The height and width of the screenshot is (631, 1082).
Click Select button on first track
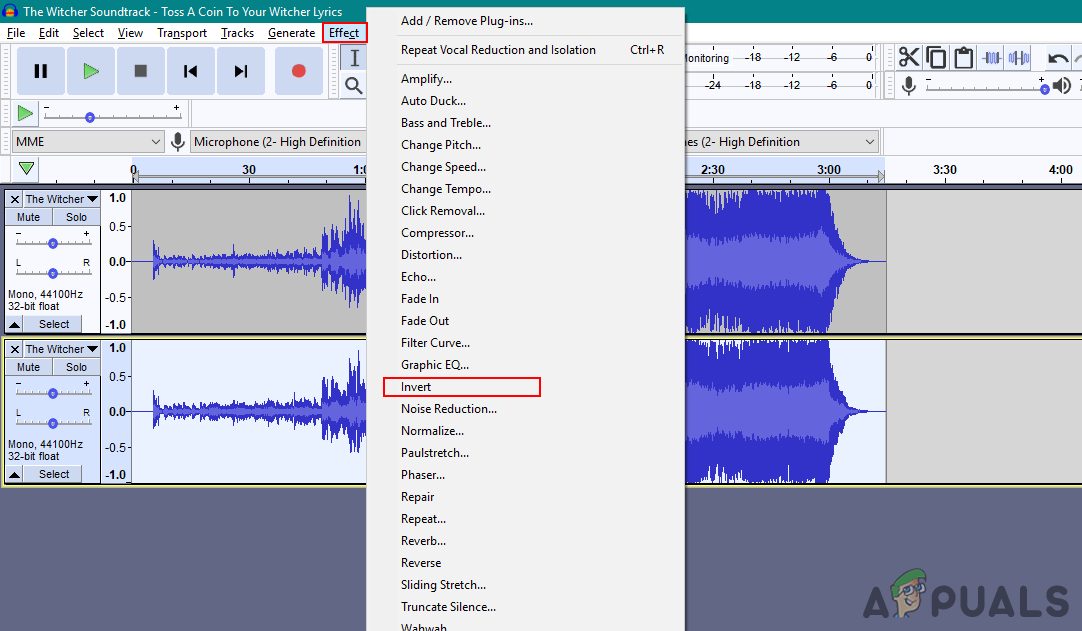[x=54, y=324]
